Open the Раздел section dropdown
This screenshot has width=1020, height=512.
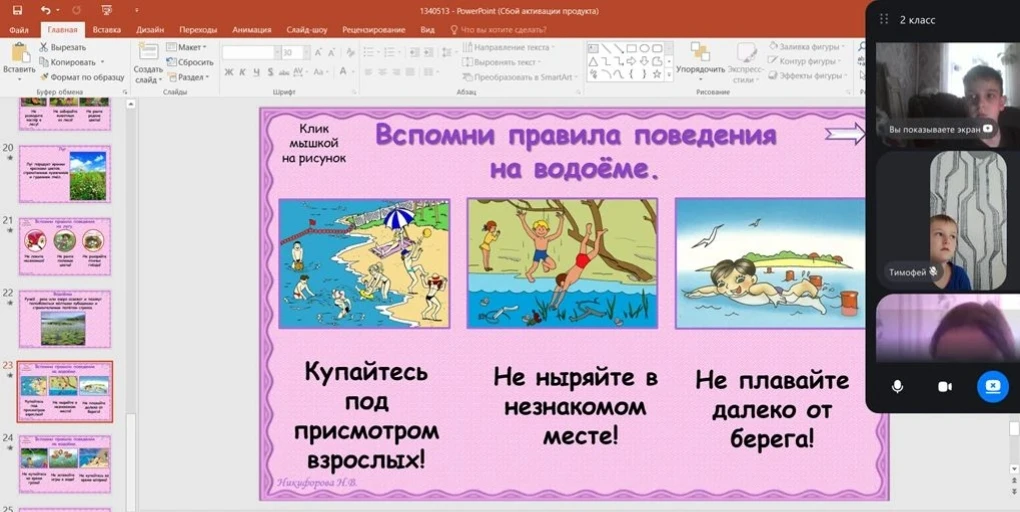point(188,77)
